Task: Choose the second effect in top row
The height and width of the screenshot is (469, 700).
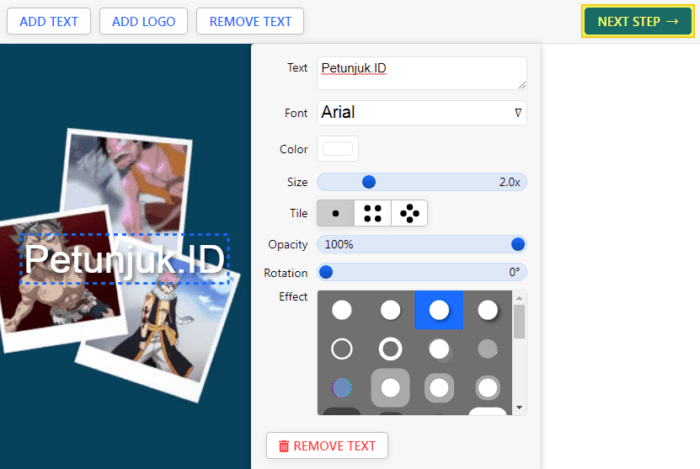Action: pos(391,310)
